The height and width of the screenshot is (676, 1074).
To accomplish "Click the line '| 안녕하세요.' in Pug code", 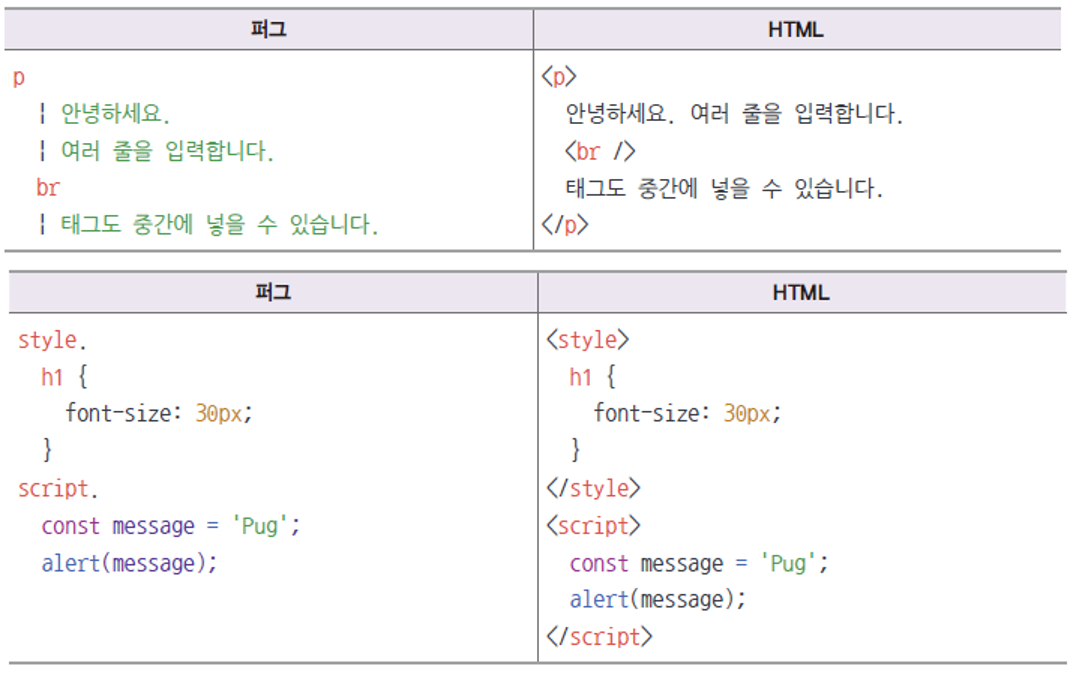I will coord(105,114).
